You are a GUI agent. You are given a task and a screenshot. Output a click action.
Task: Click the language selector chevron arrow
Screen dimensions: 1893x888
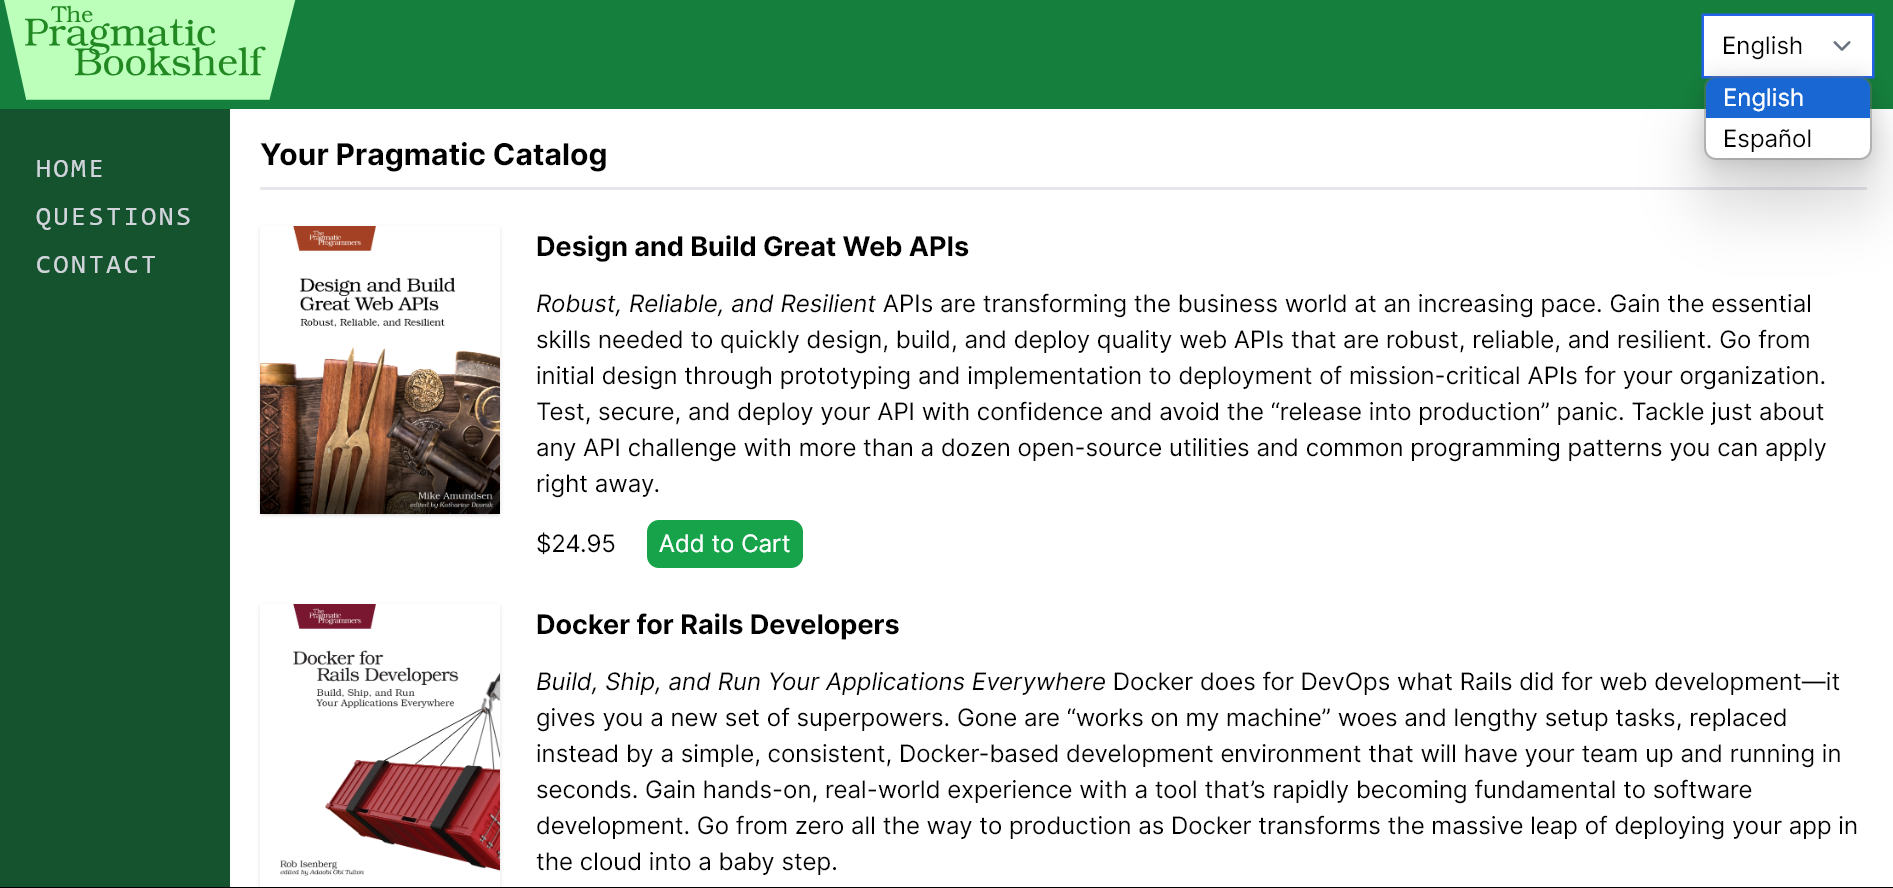click(x=1841, y=46)
